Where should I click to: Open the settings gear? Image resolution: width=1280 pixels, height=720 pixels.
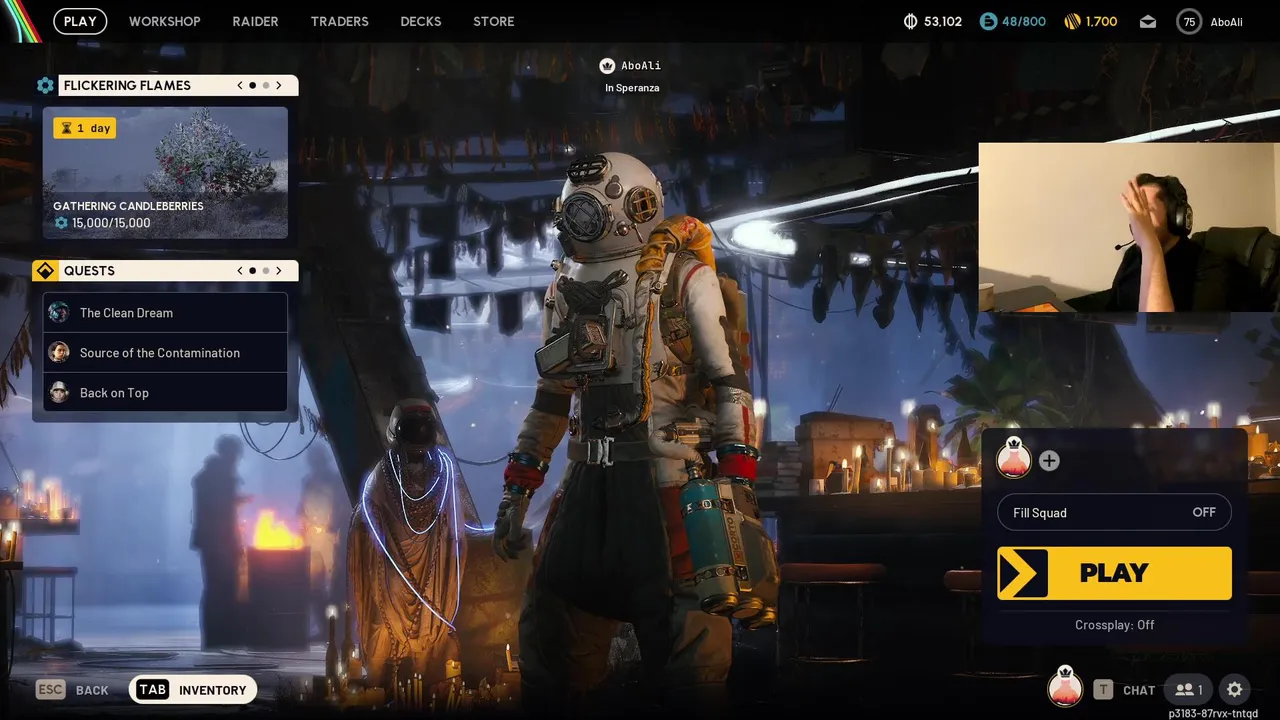[x=1235, y=690]
